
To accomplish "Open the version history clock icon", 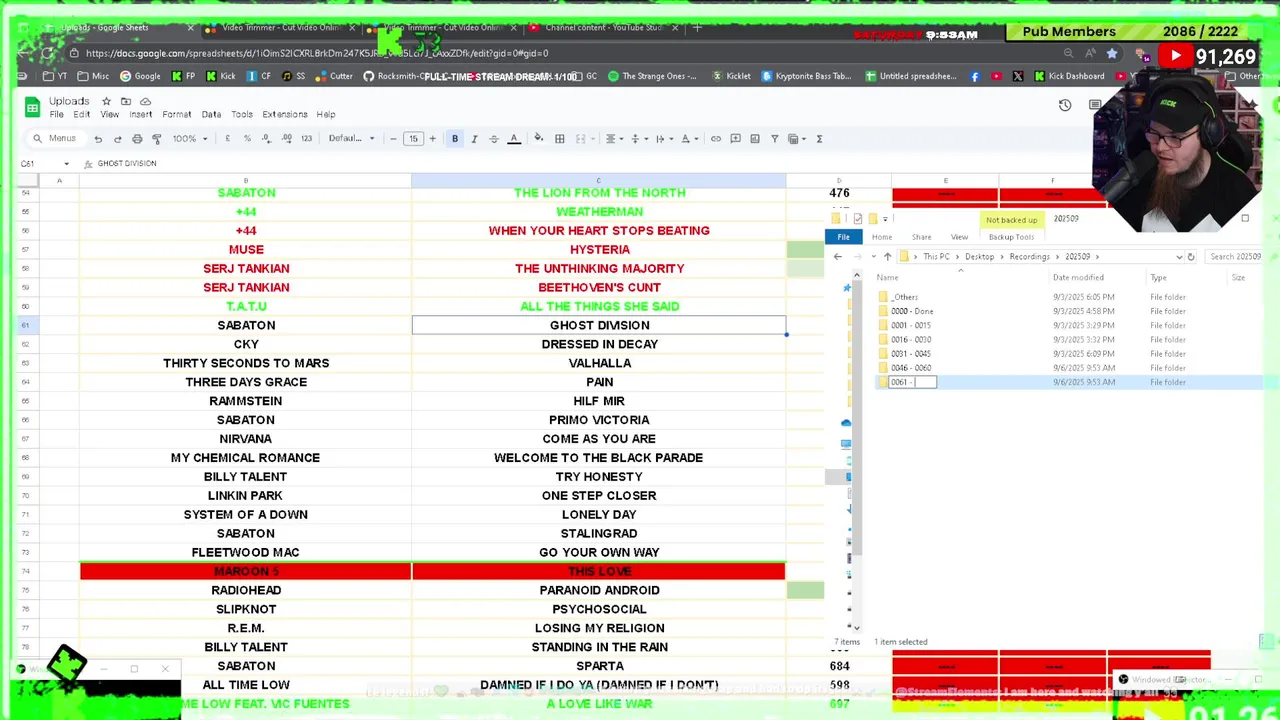I will 1065,105.
